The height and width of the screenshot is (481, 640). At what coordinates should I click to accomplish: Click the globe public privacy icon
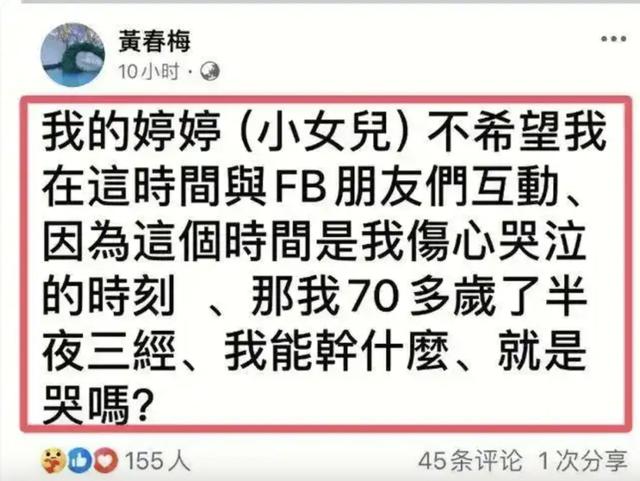coord(209,72)
